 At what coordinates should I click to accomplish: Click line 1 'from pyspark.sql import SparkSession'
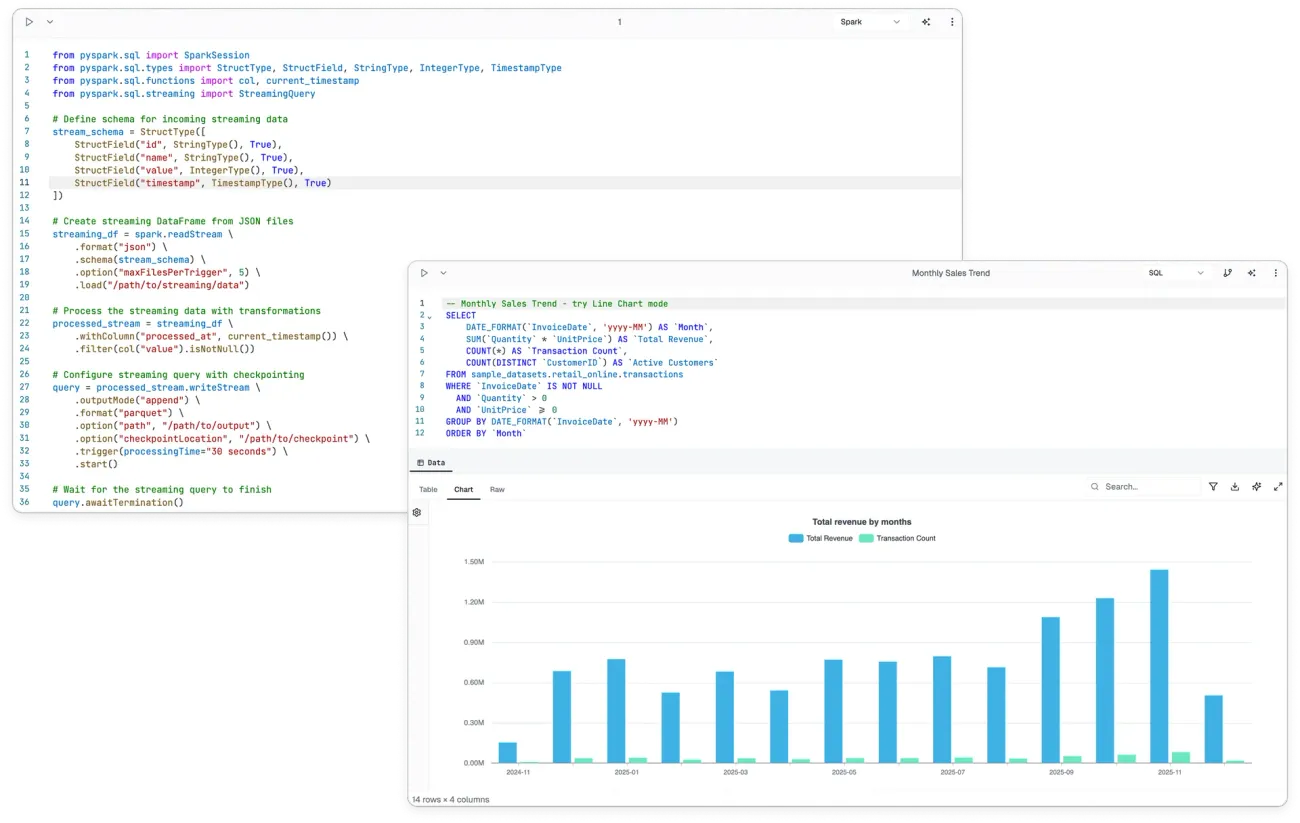pyautogui.click(x=151, y=56)
